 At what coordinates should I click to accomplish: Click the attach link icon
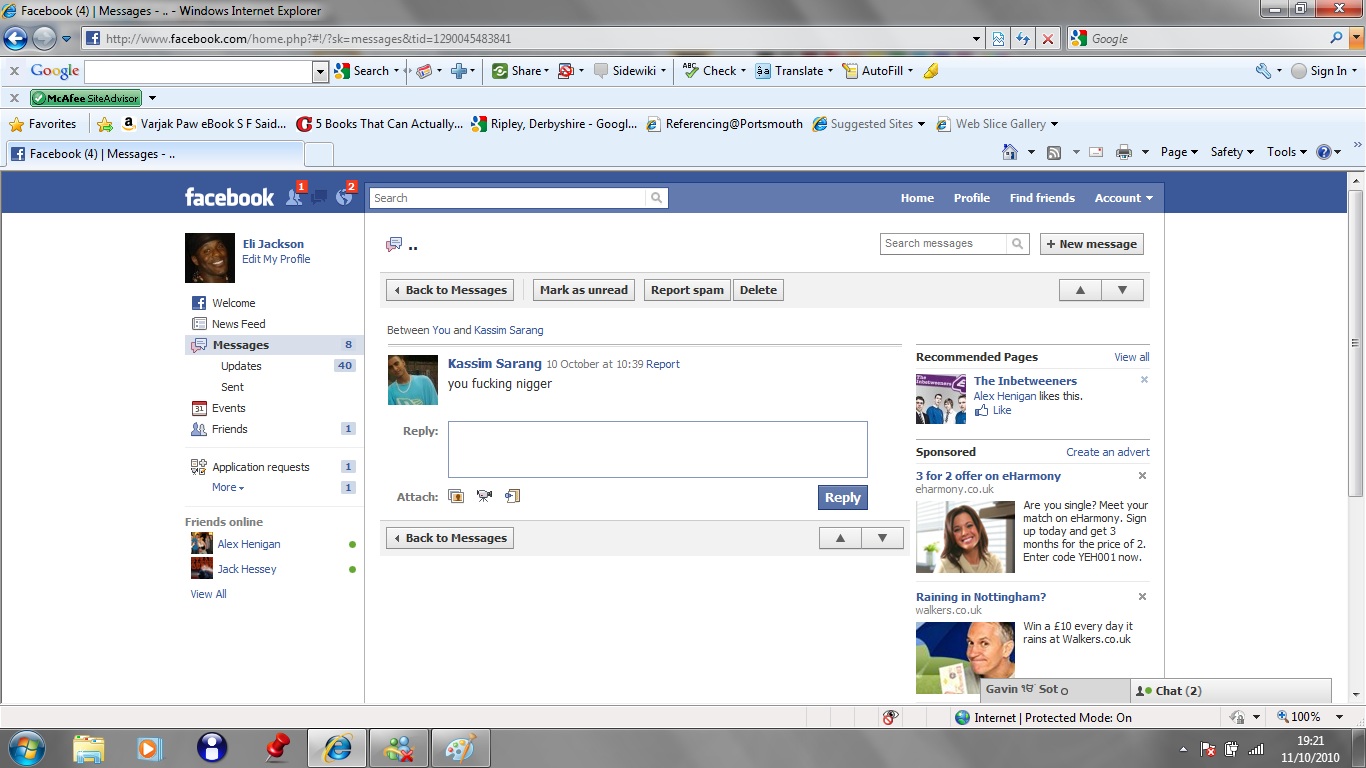coord(513,496)
